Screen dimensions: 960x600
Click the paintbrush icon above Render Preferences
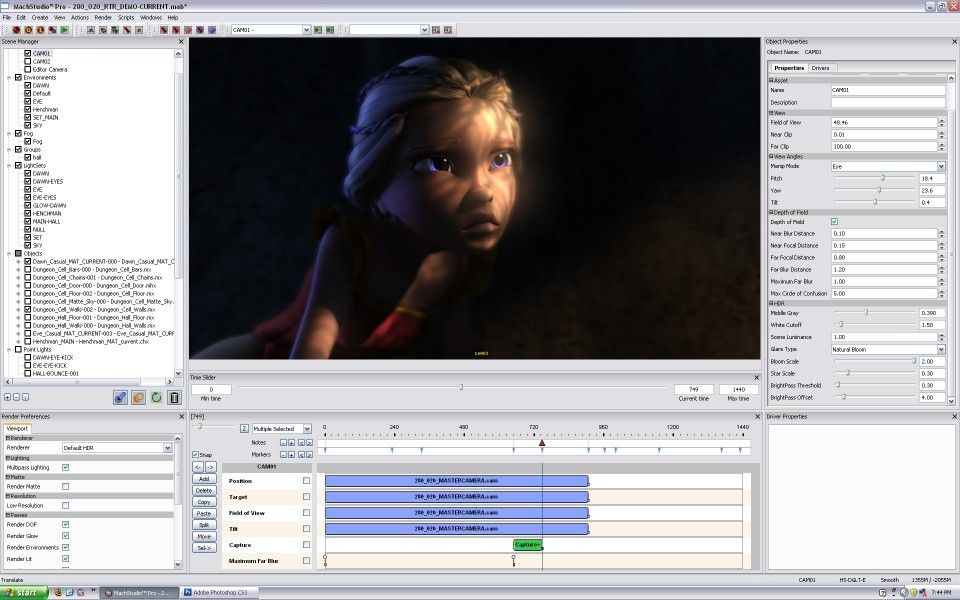click(x=120, y=399)
